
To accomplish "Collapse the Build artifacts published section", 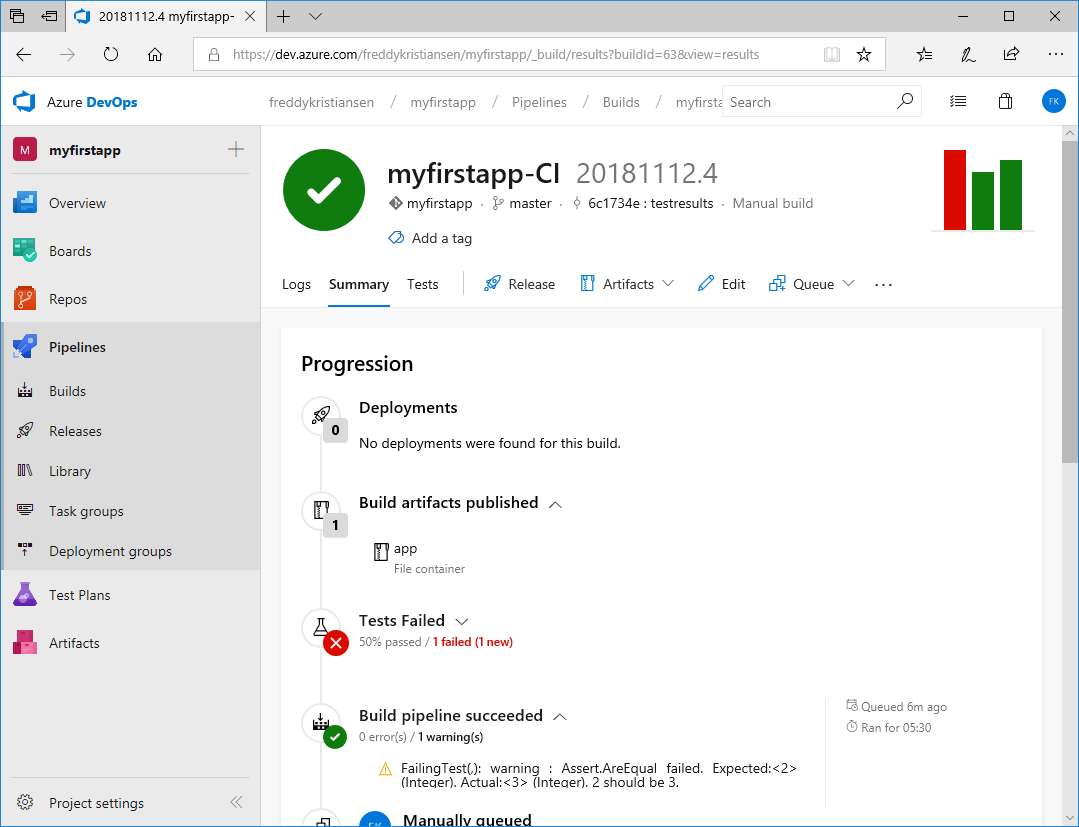I will click(556, 504).
